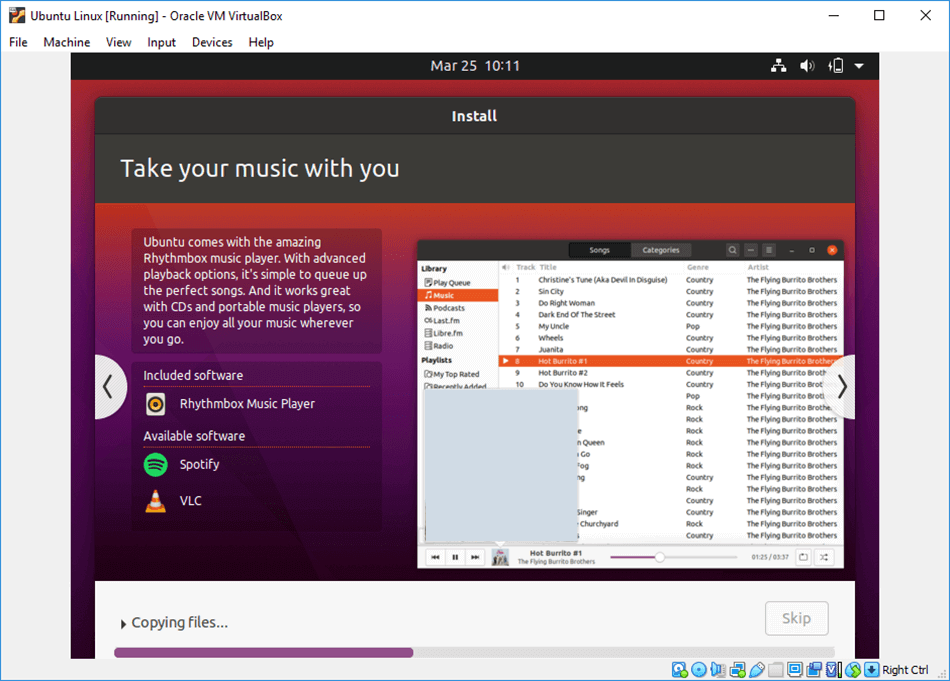The image size is (950, 681).
Task: Sort by the Title column header
Action: pyautogui.click(x=548, y=267)
